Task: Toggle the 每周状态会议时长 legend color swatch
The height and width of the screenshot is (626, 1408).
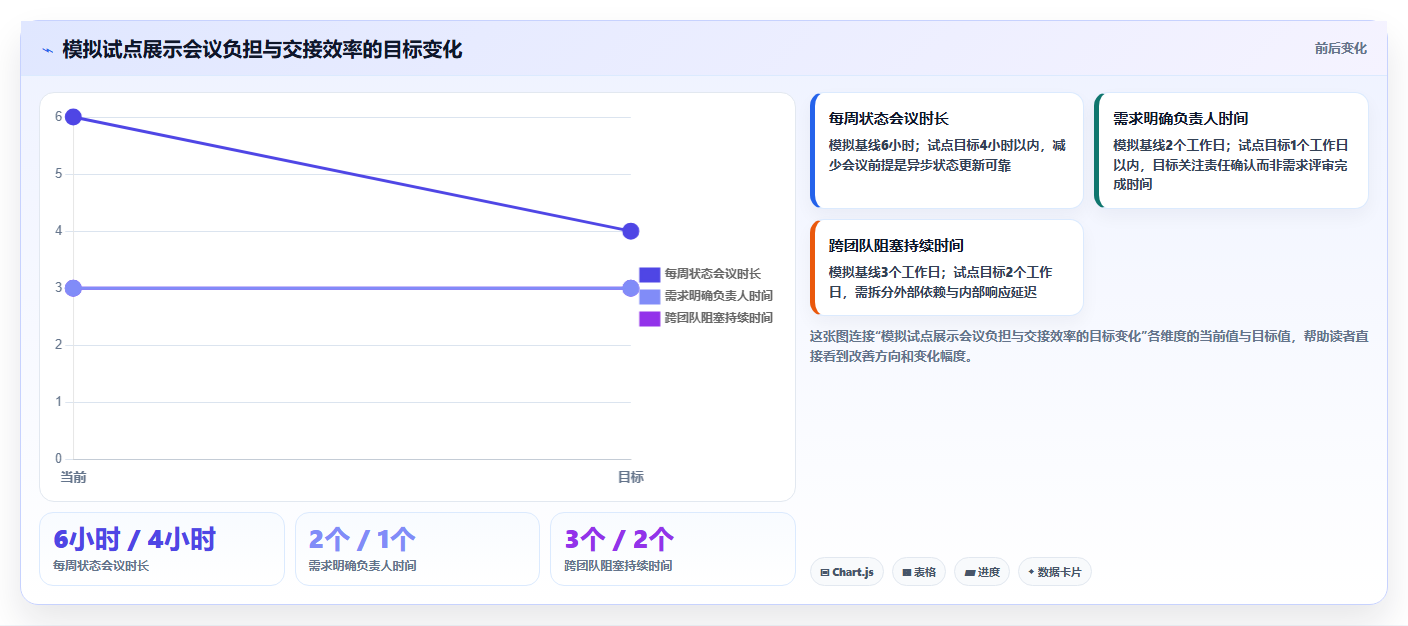Action: [x=650, y=274]
